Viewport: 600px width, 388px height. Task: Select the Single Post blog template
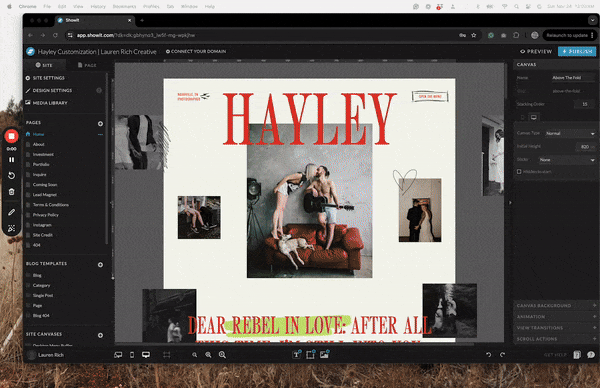click(x=43, y=295)
